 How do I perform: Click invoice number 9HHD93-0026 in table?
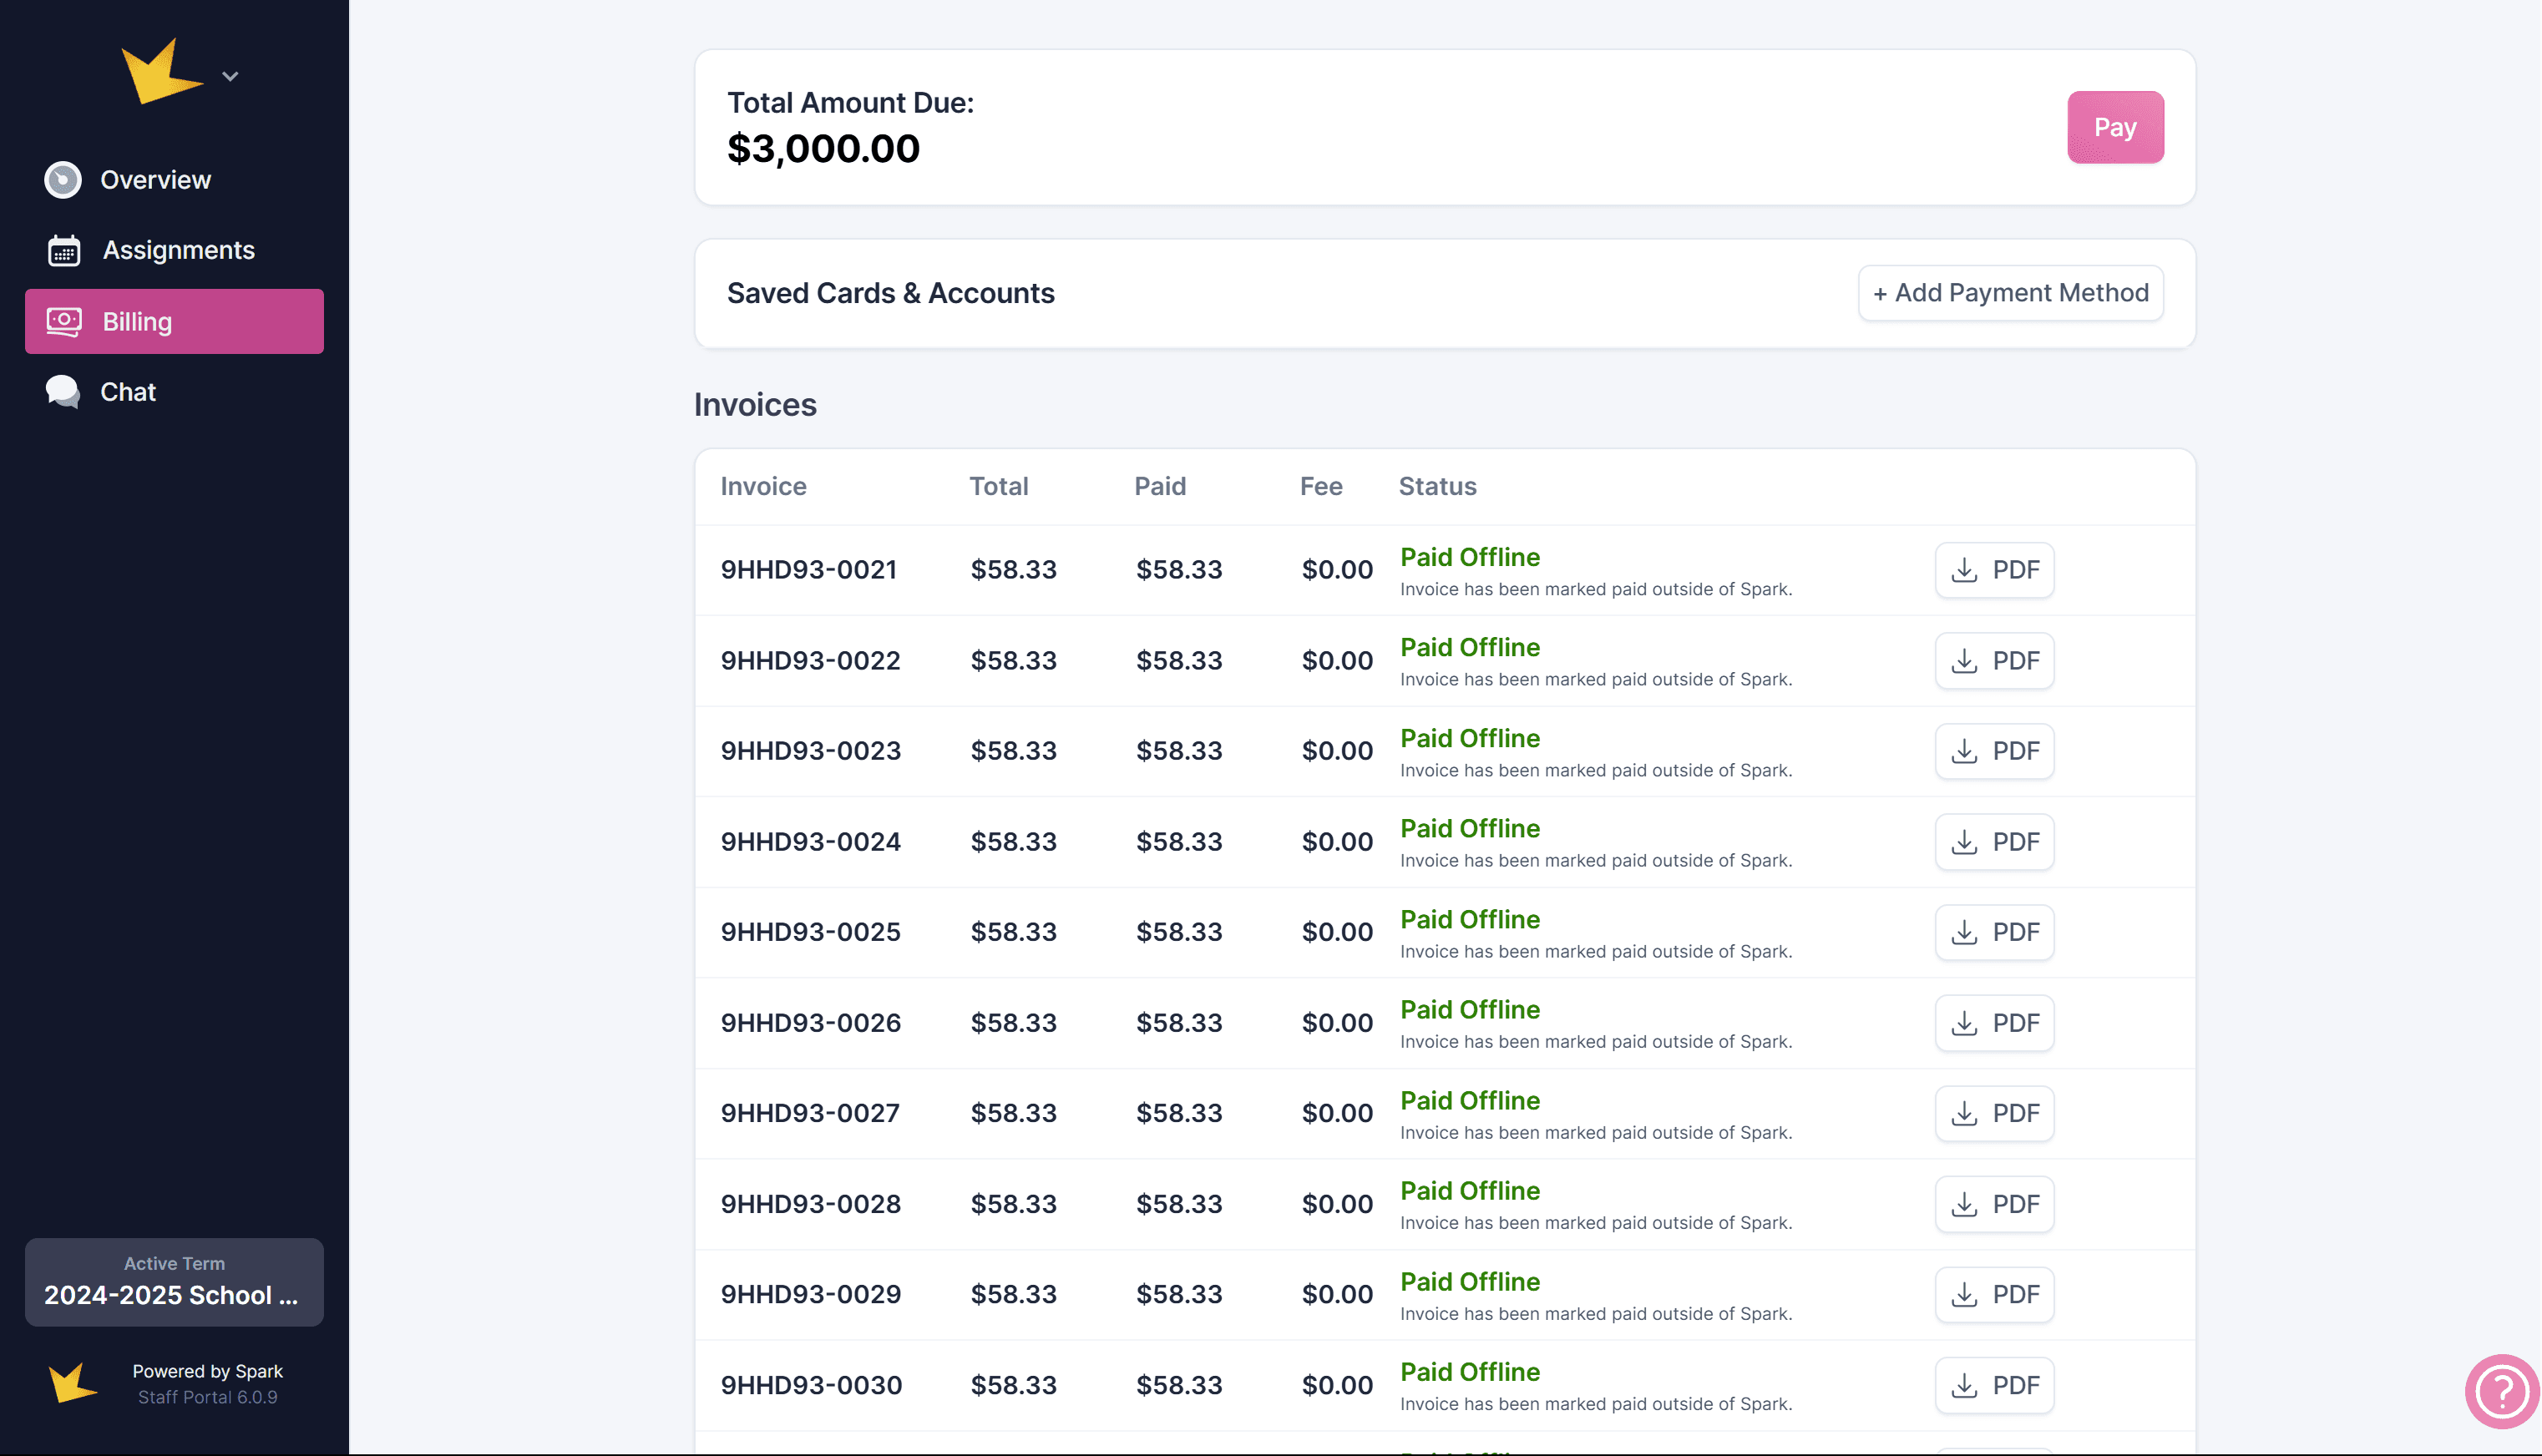pyautogui.click(x=810, y=1023)
